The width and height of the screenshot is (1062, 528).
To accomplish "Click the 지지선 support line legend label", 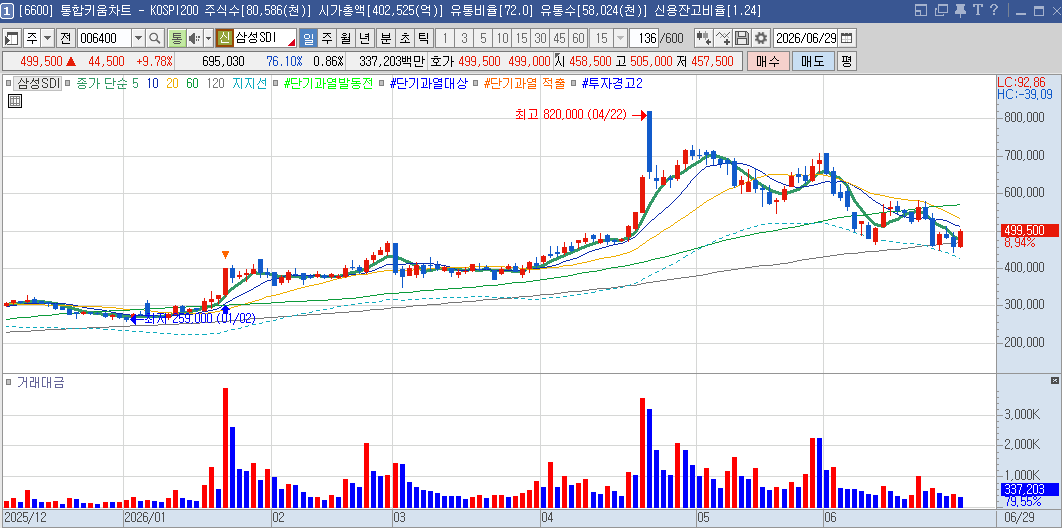I will (x=249, y=84).
